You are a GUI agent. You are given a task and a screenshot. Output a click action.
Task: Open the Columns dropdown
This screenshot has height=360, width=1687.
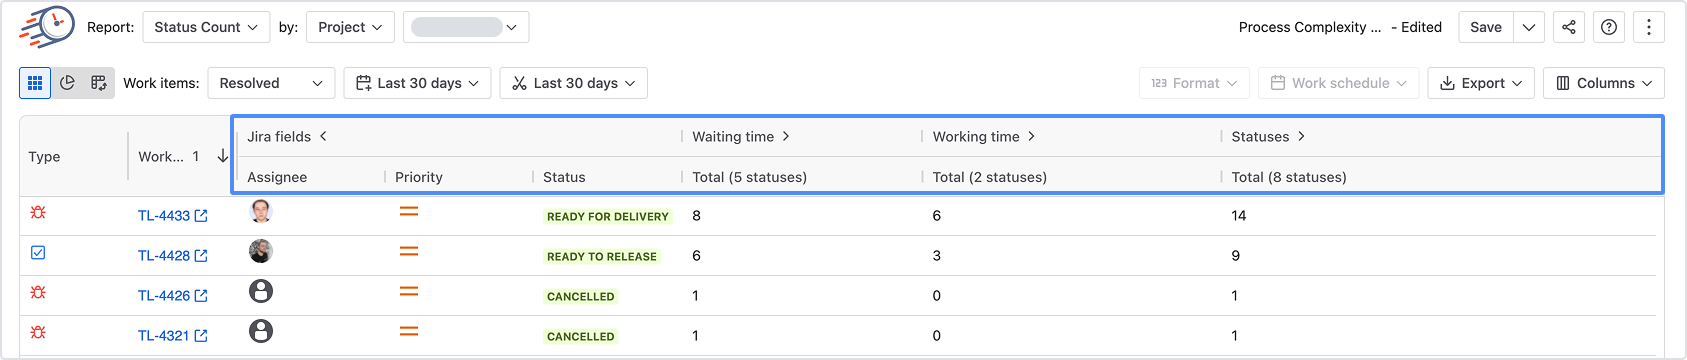tap(1604, 83)
